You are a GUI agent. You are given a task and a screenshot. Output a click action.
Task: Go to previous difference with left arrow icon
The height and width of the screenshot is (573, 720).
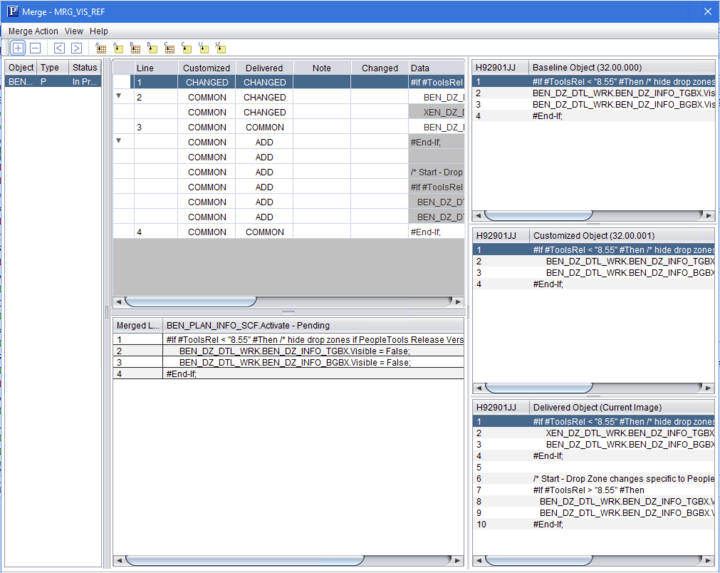(59, 48)
